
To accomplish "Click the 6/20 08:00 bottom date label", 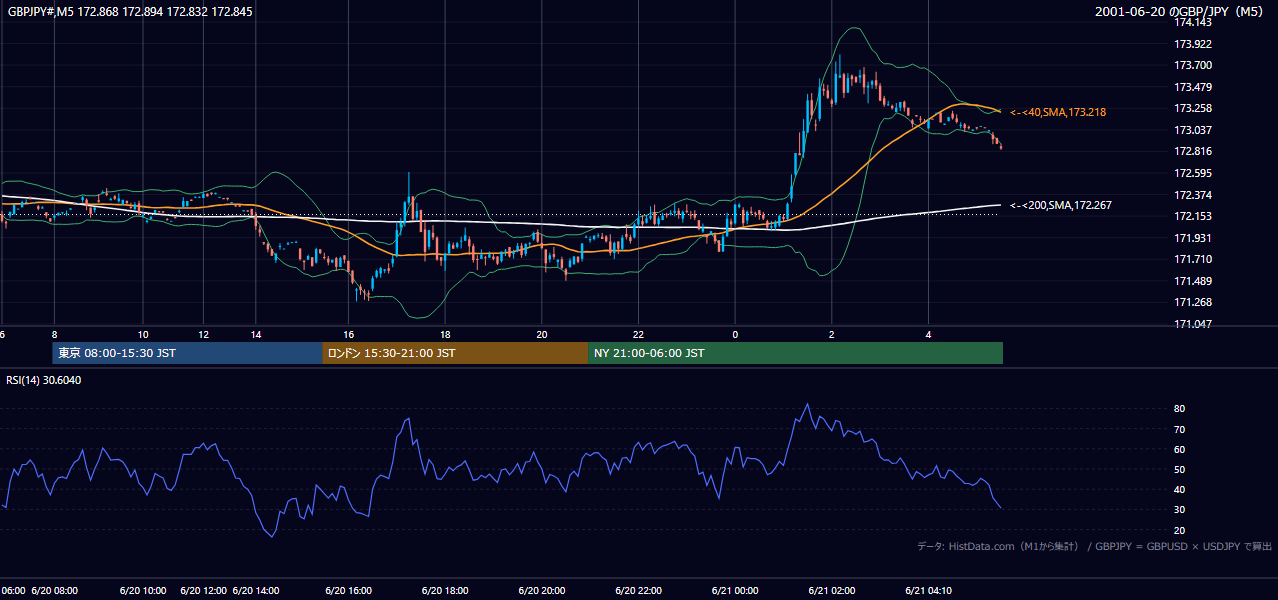I will pos(54,591).
